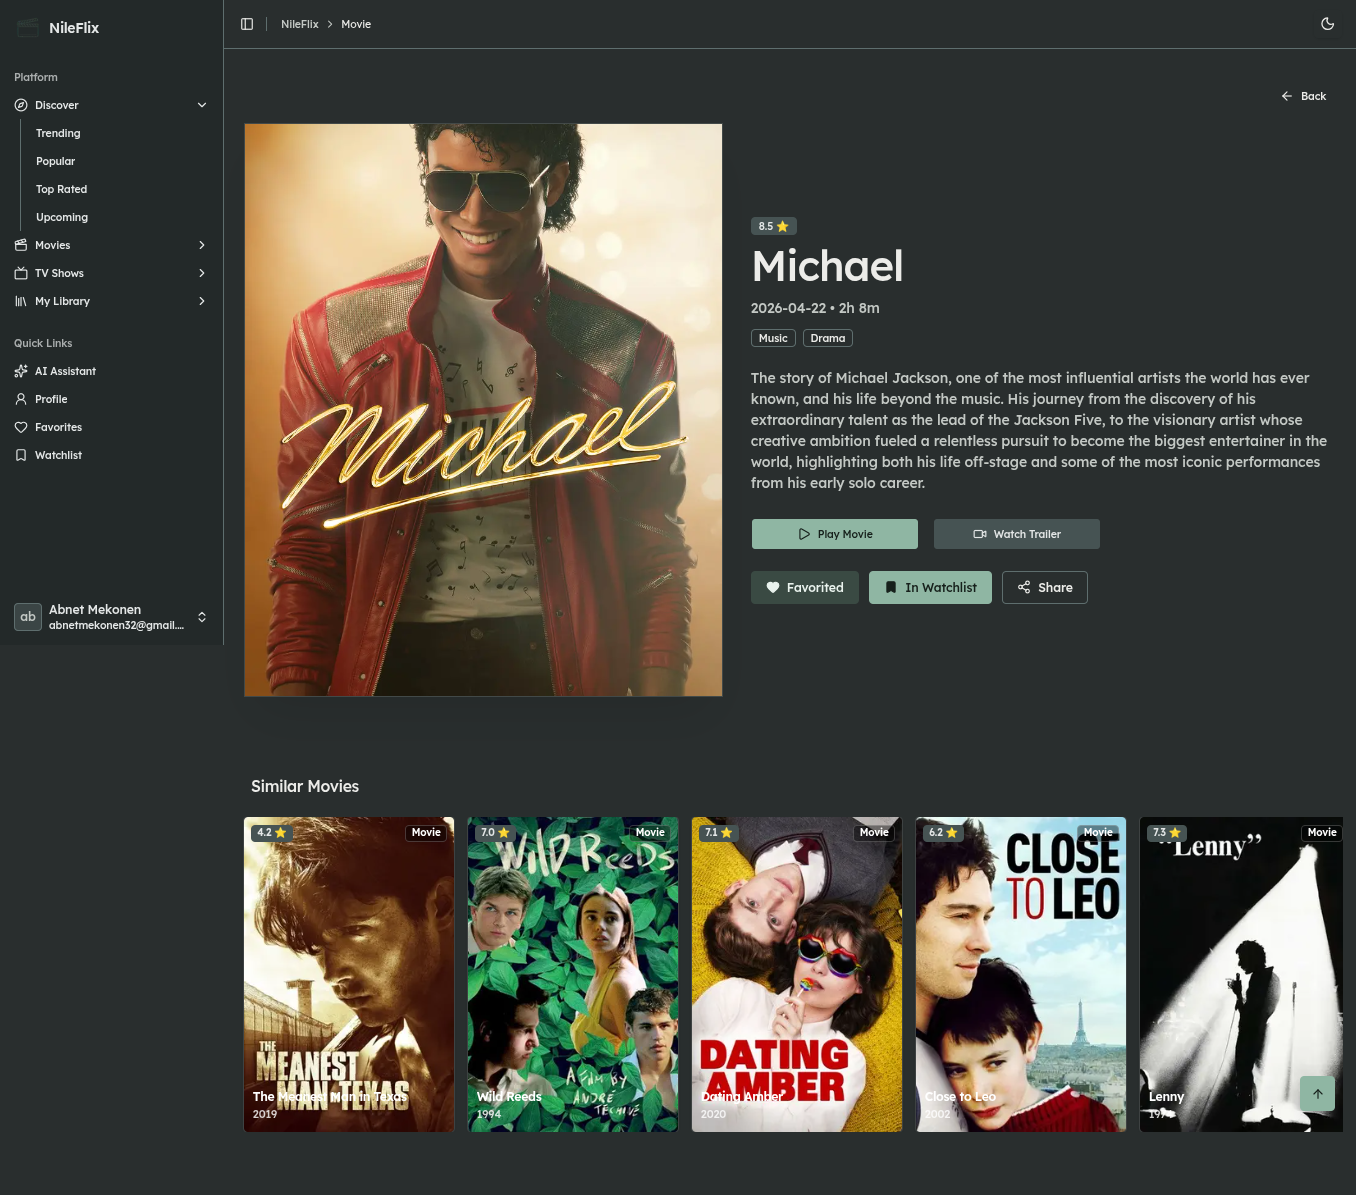The image size is (1356, 1195).
Task: Expand the Movies submenu chevron
Action: [x=202, y=245]
